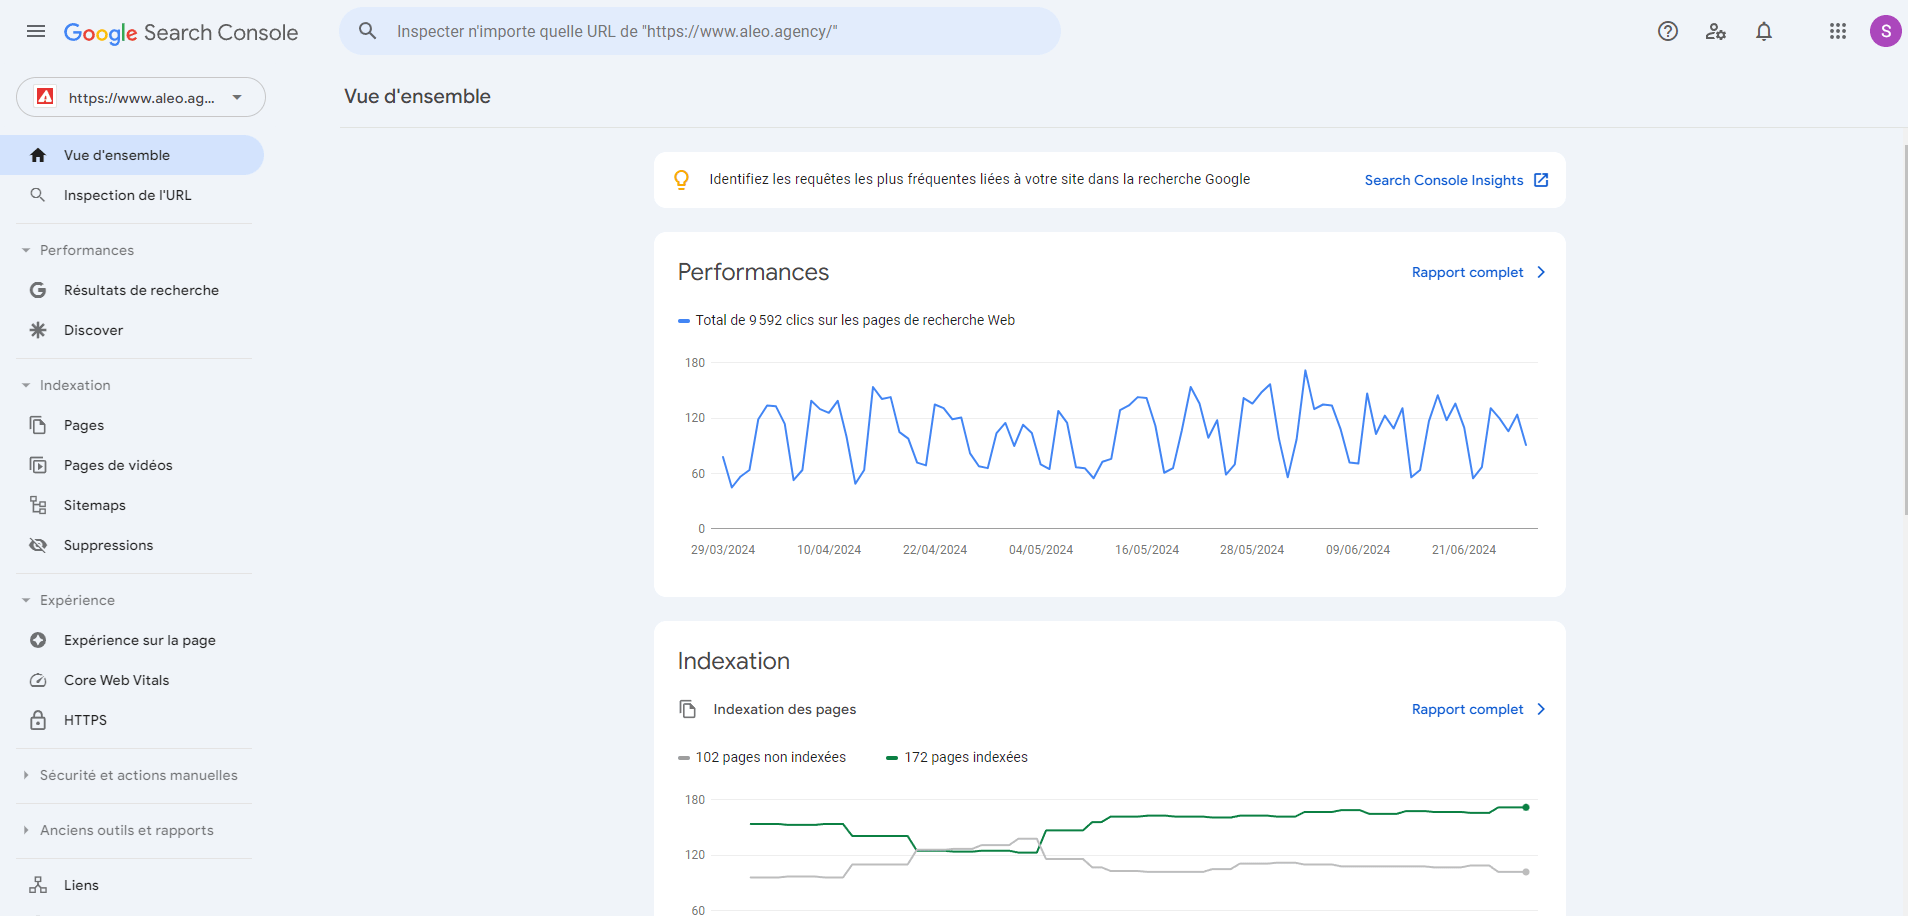The width and height of the screenshot is (1908, 916).
Task: Click the 21/06/2024 date label on chart
Action: tap(1464, 550)
